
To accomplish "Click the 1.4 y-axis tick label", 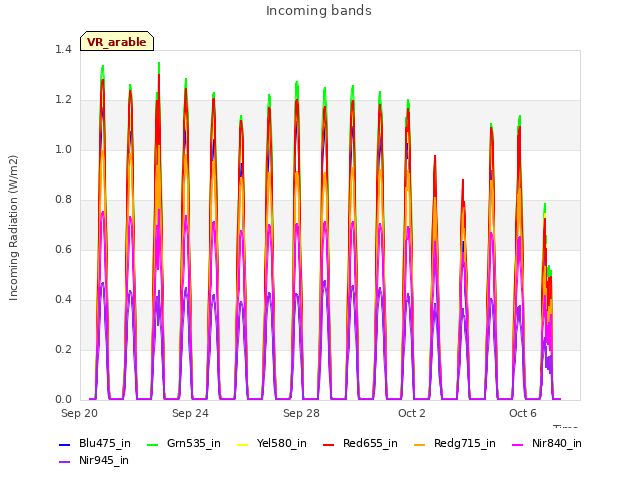I will click(x=63, y=49).
